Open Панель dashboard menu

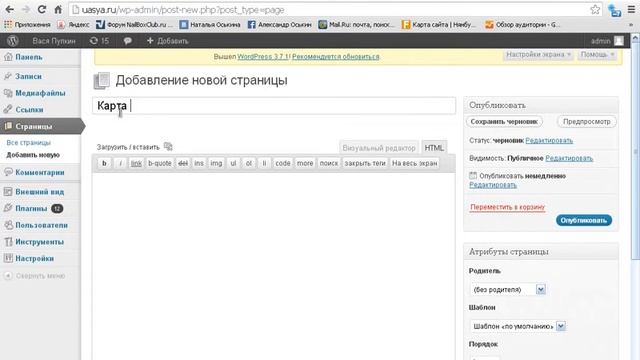pos(29,57)
